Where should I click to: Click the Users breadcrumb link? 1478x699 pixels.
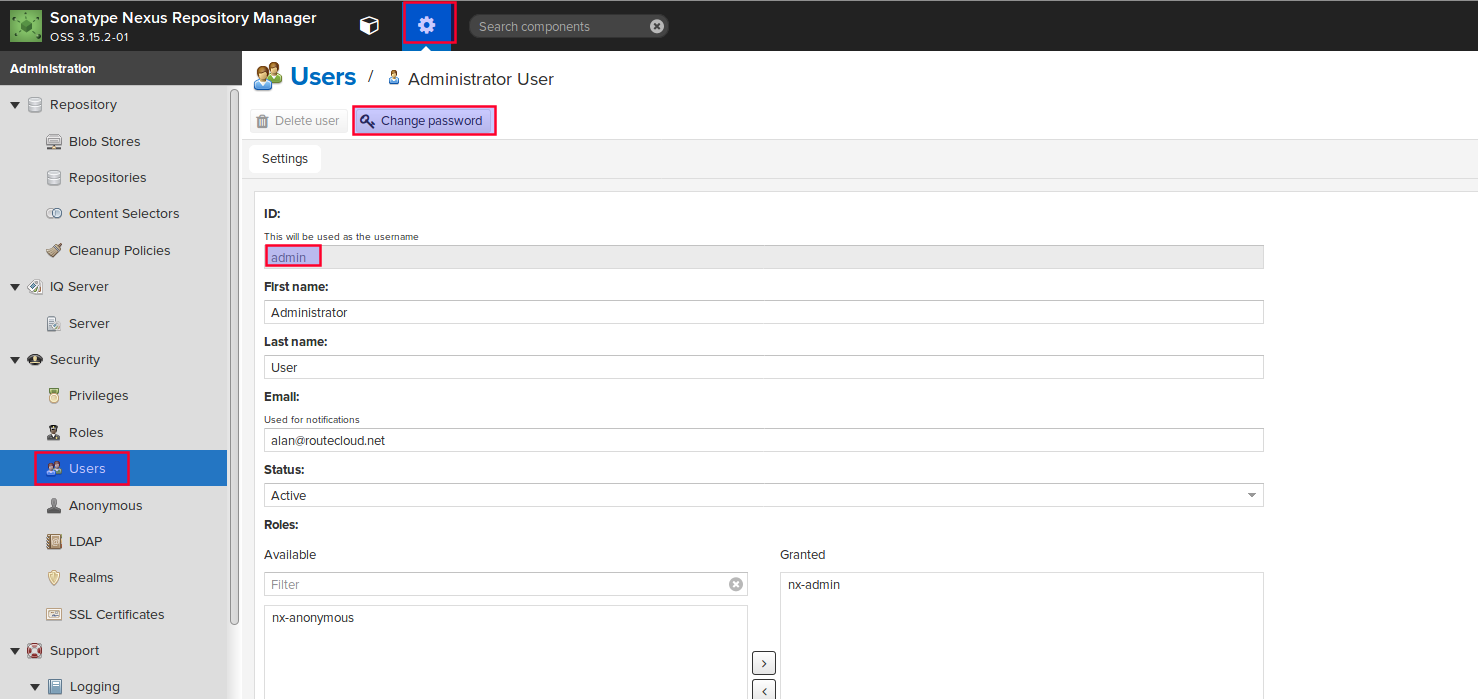coord(323,77)
